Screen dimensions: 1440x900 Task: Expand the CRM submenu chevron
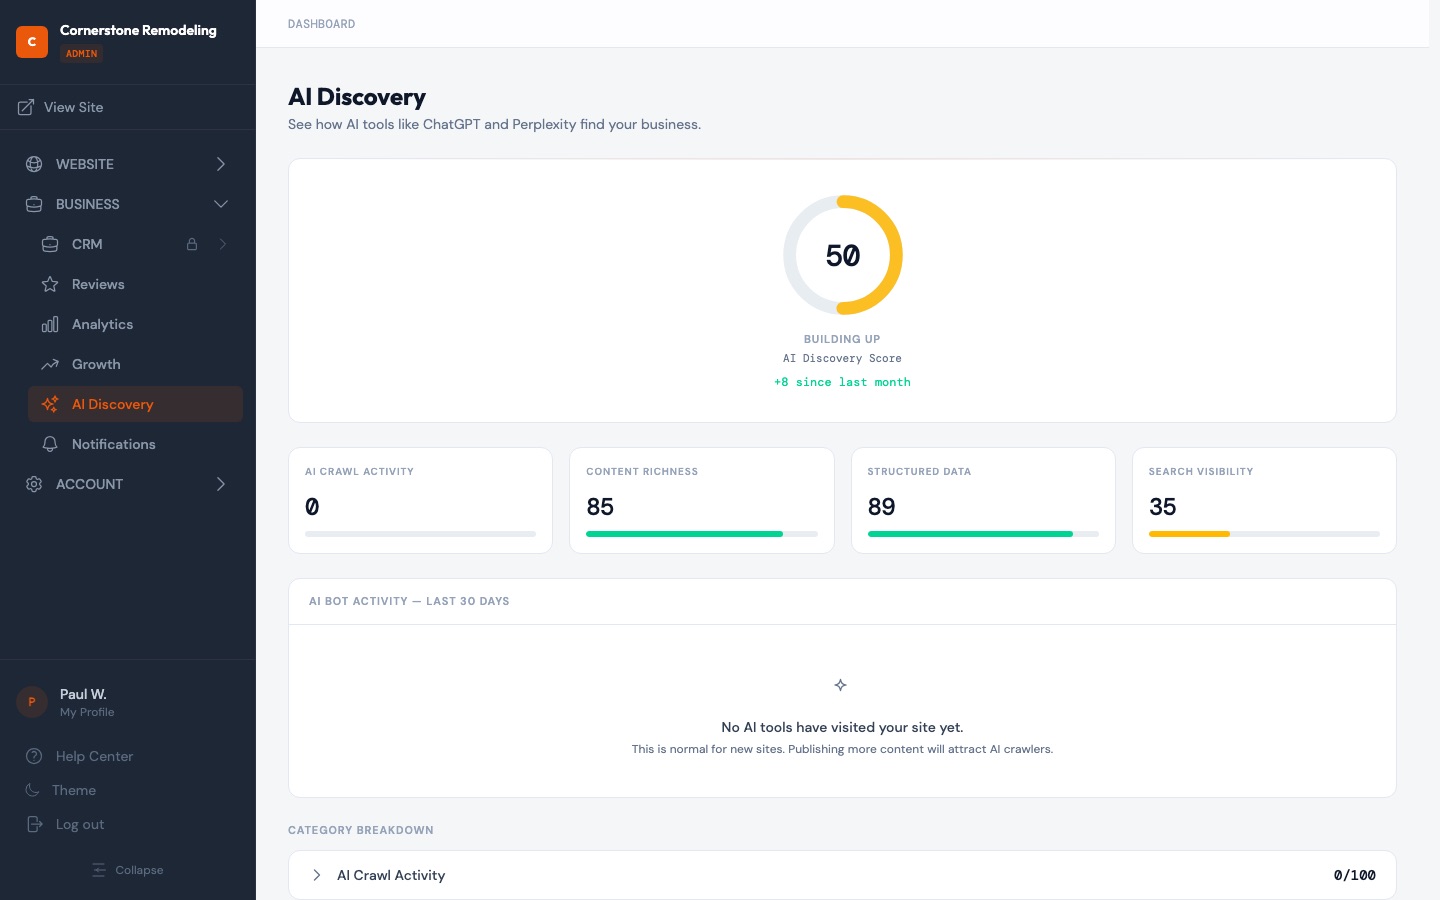click(222, 244)
